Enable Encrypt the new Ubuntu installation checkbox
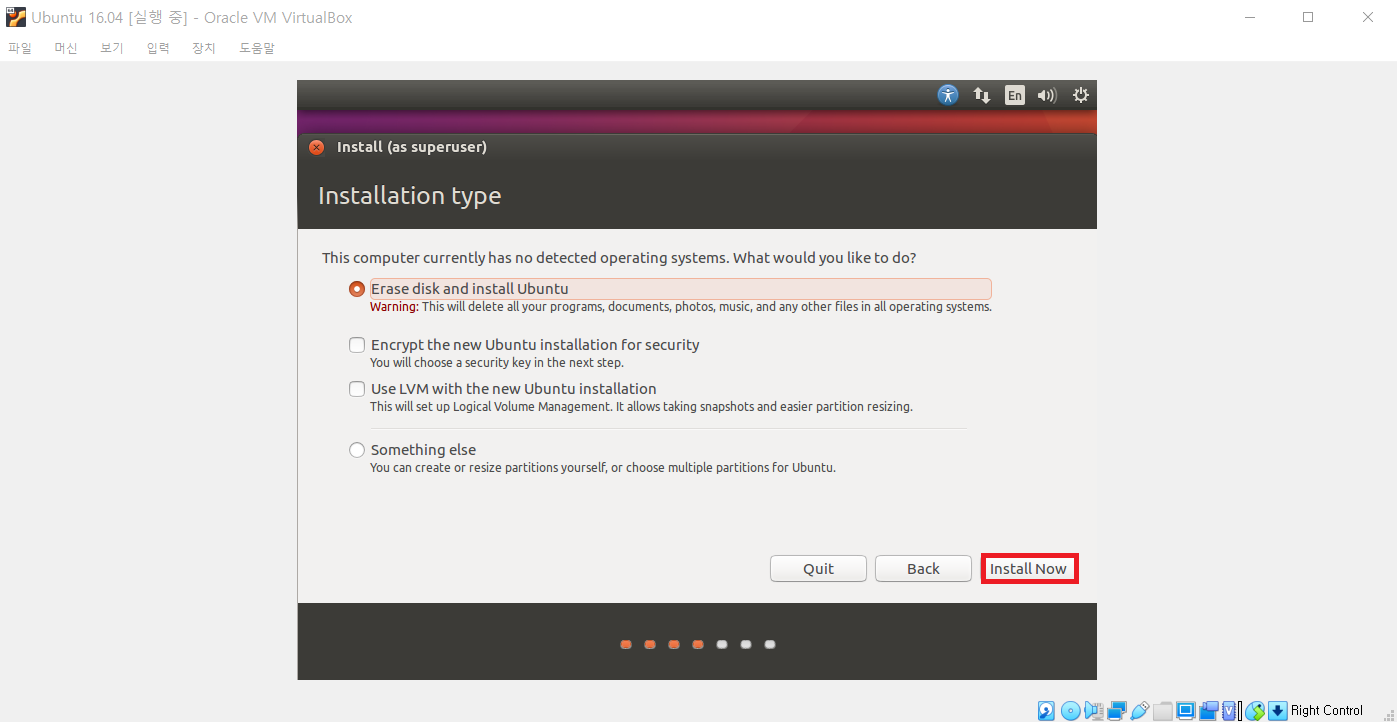The width and height of the screenshot is (1397, 722). point(357,345)
